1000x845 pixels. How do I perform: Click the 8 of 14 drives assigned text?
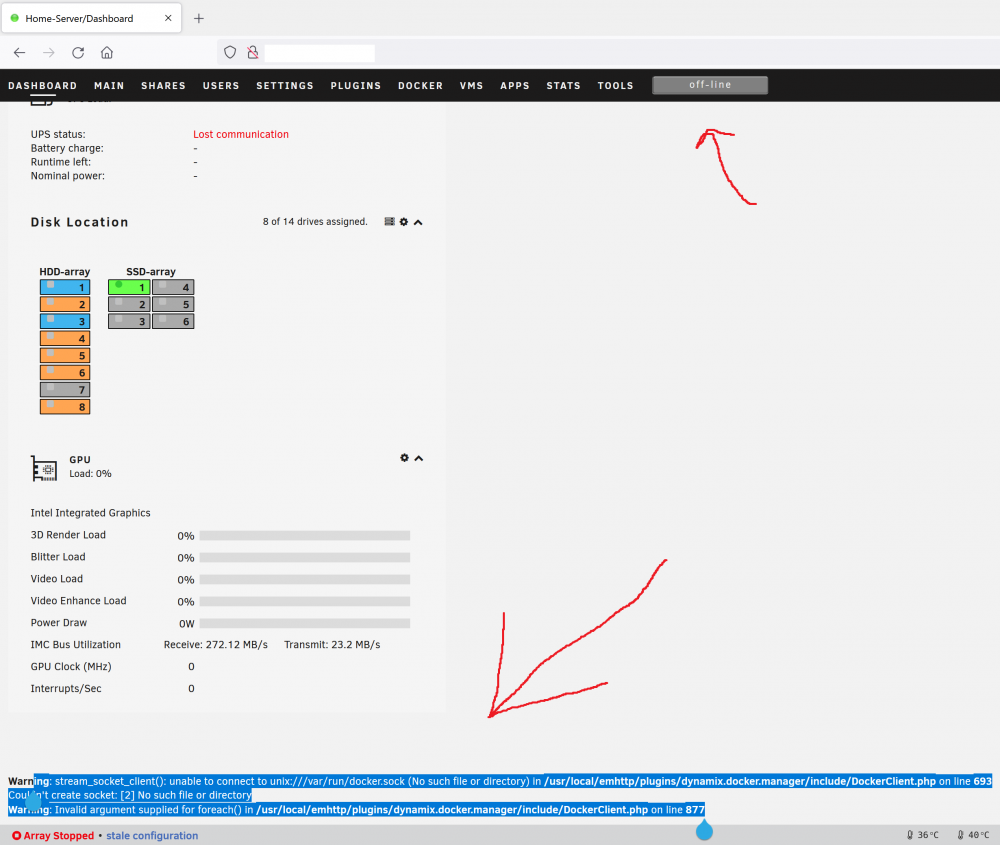(x=315, y=222)
